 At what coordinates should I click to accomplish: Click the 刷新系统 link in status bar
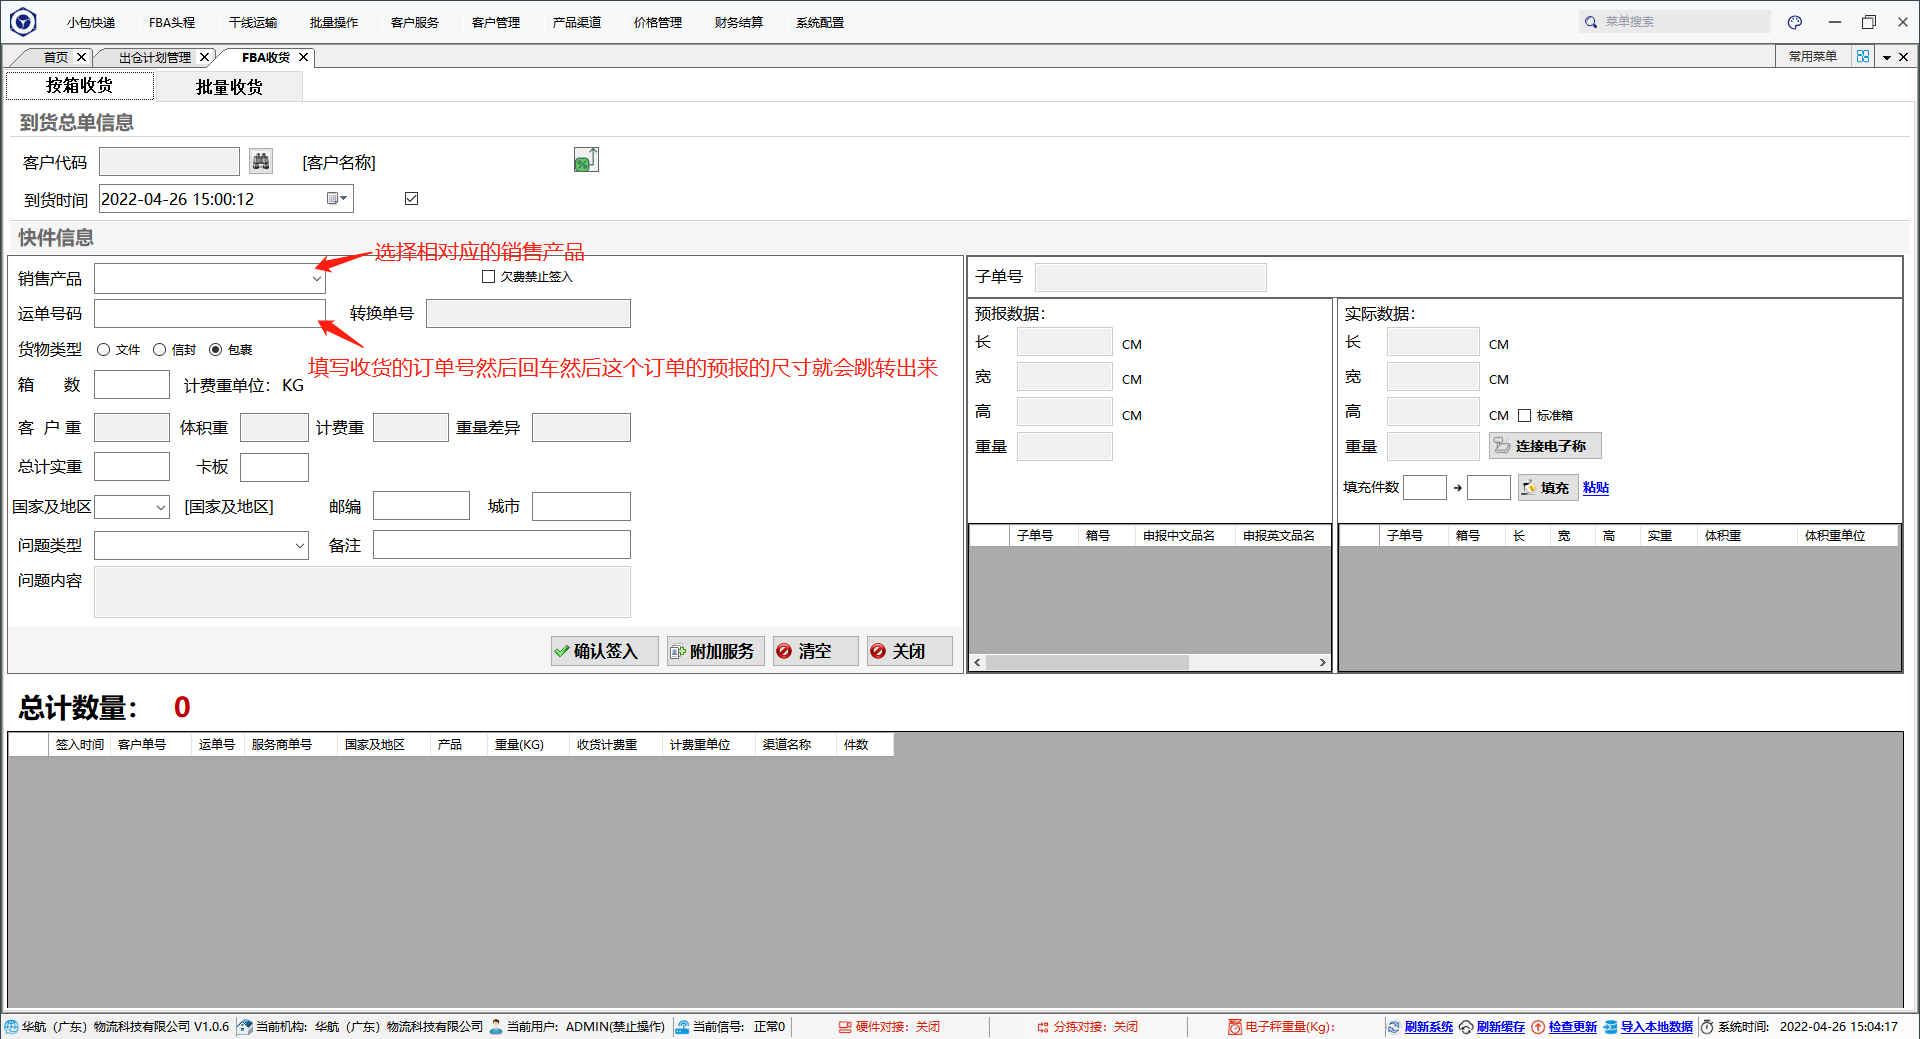point(1428,1027)
